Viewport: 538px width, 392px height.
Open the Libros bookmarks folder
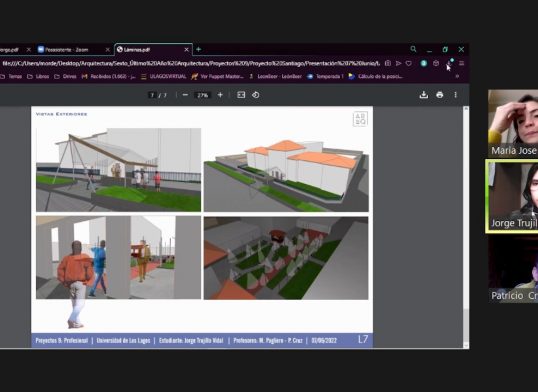tap(38, 77)
